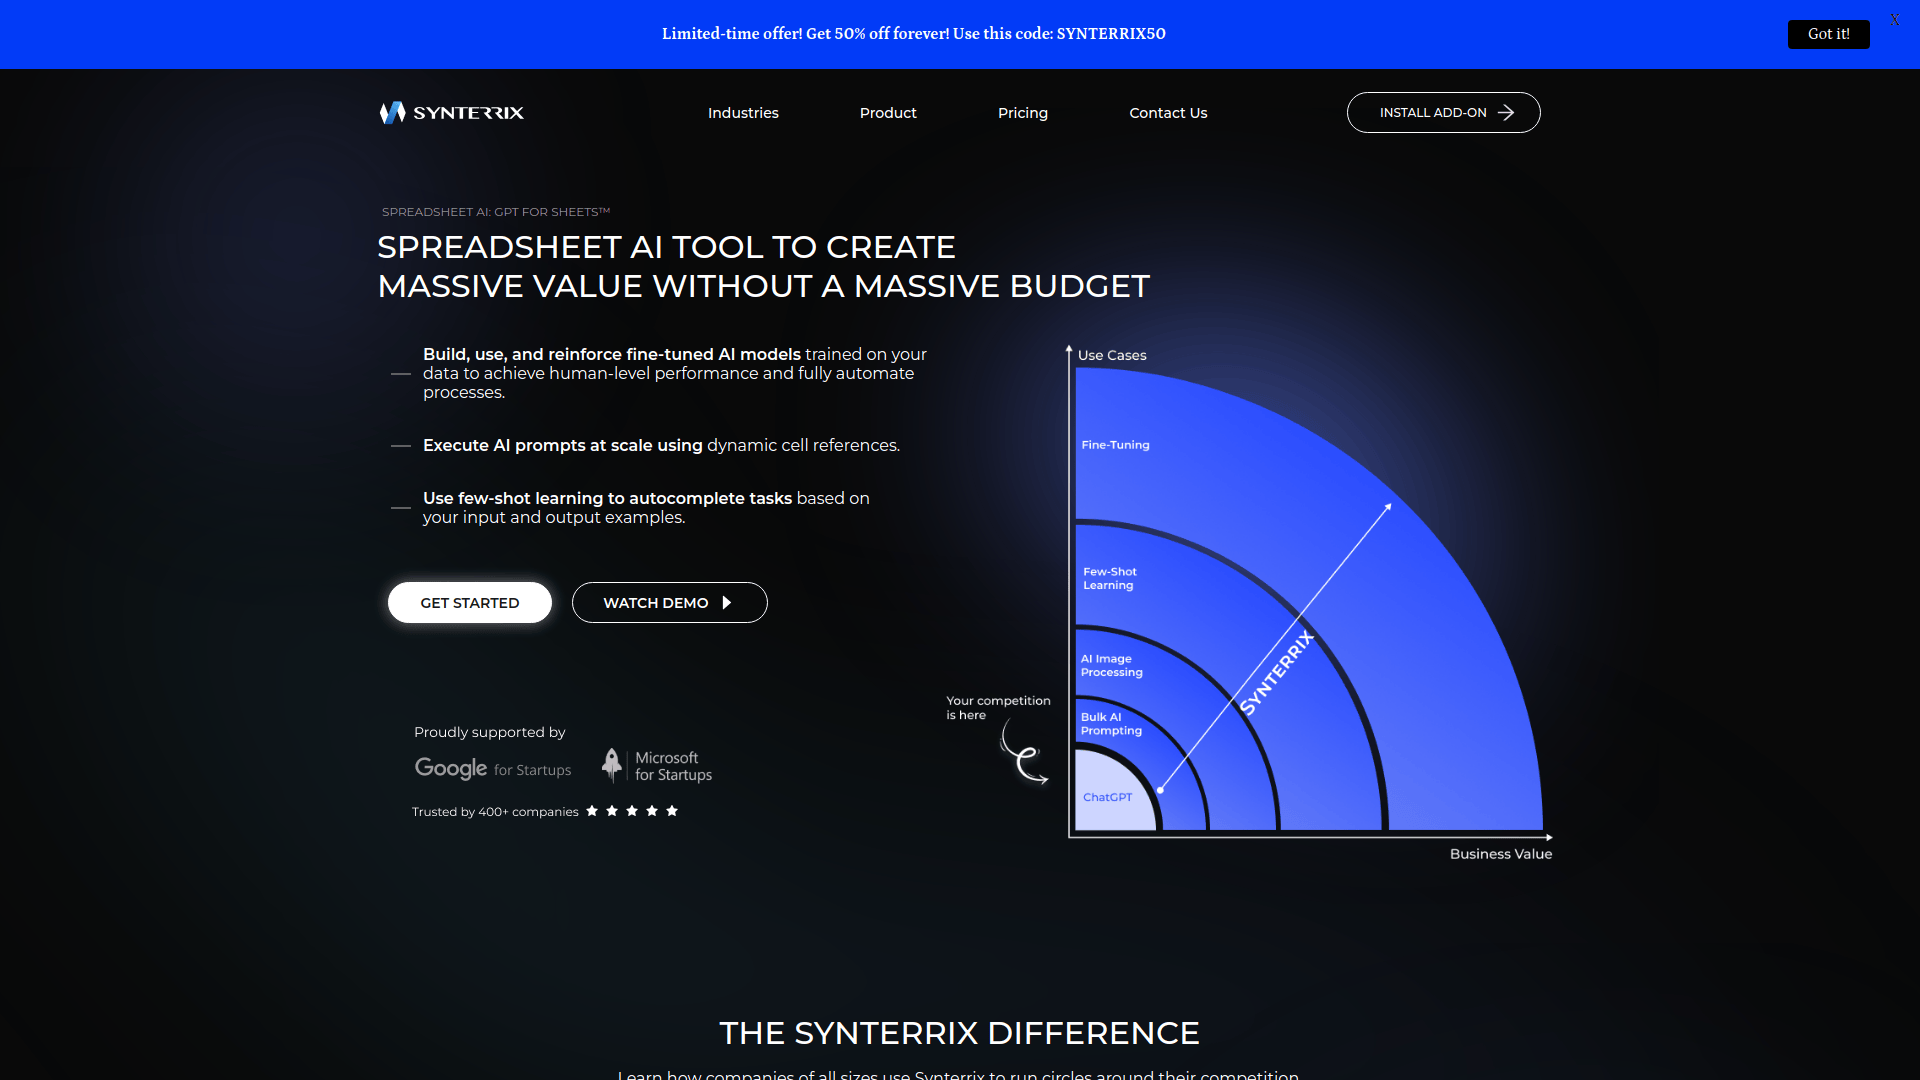Open the Industries navigation menu

pyautogui.click(x=742, y=112)
